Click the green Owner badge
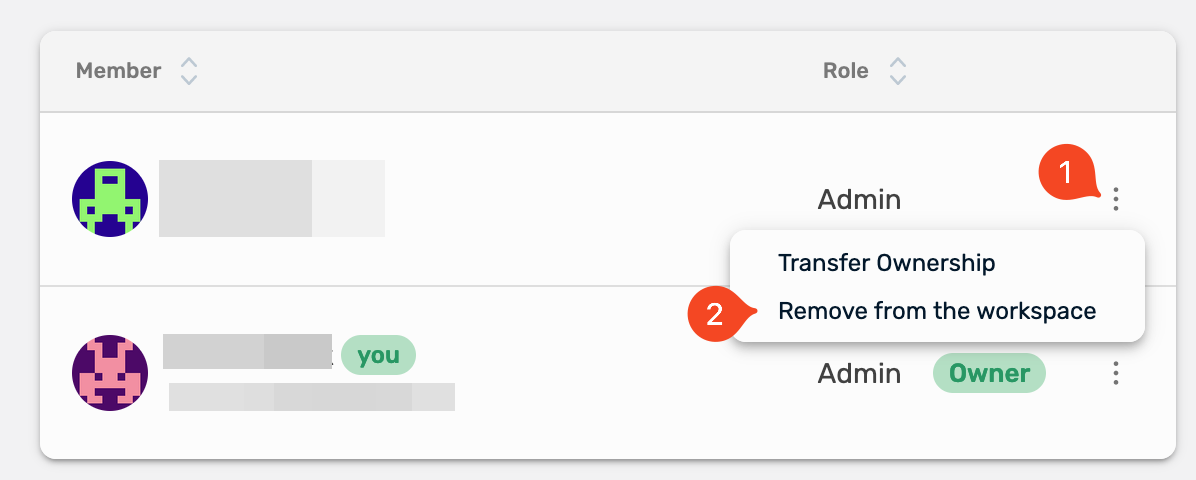This screenshot has height=480, width=1196. coord(989,373)
